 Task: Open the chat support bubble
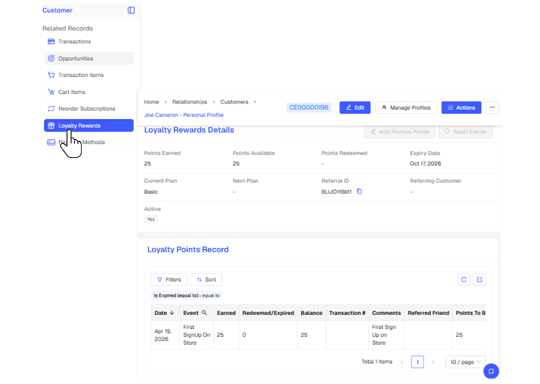click(x=491, y=371)
